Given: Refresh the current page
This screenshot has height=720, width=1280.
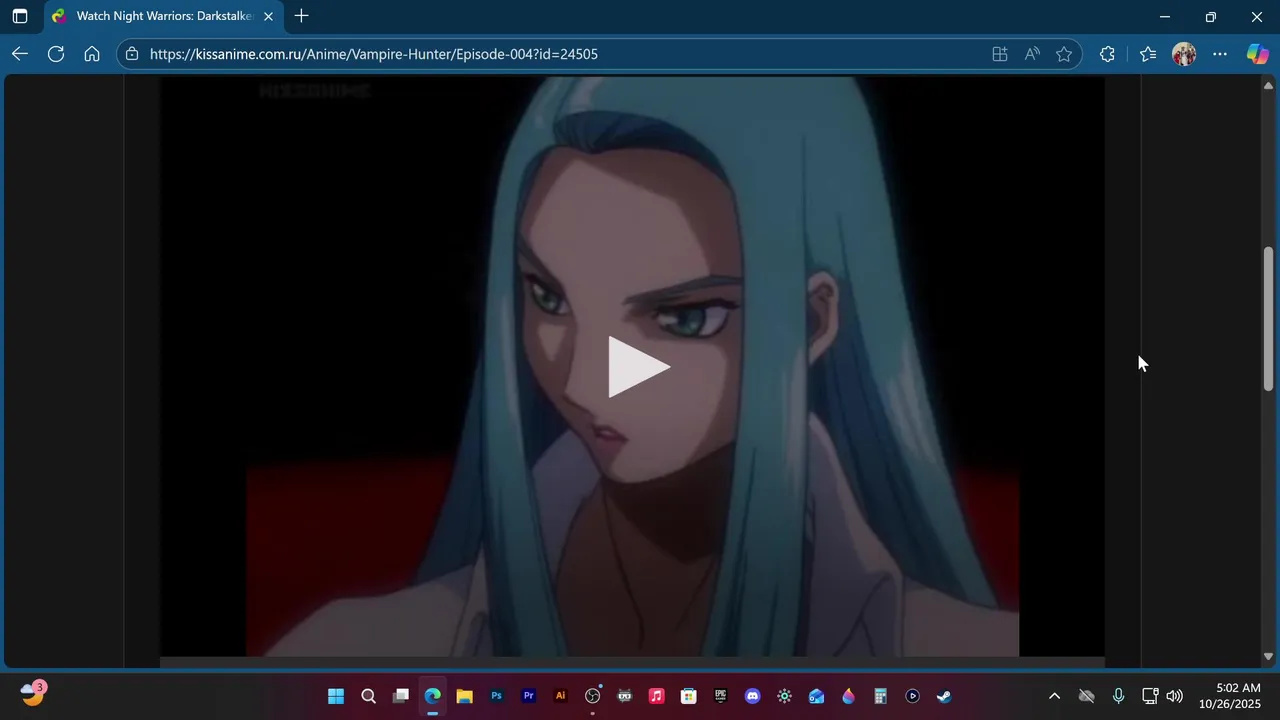Looking at the screenshot, I should 56,54.
